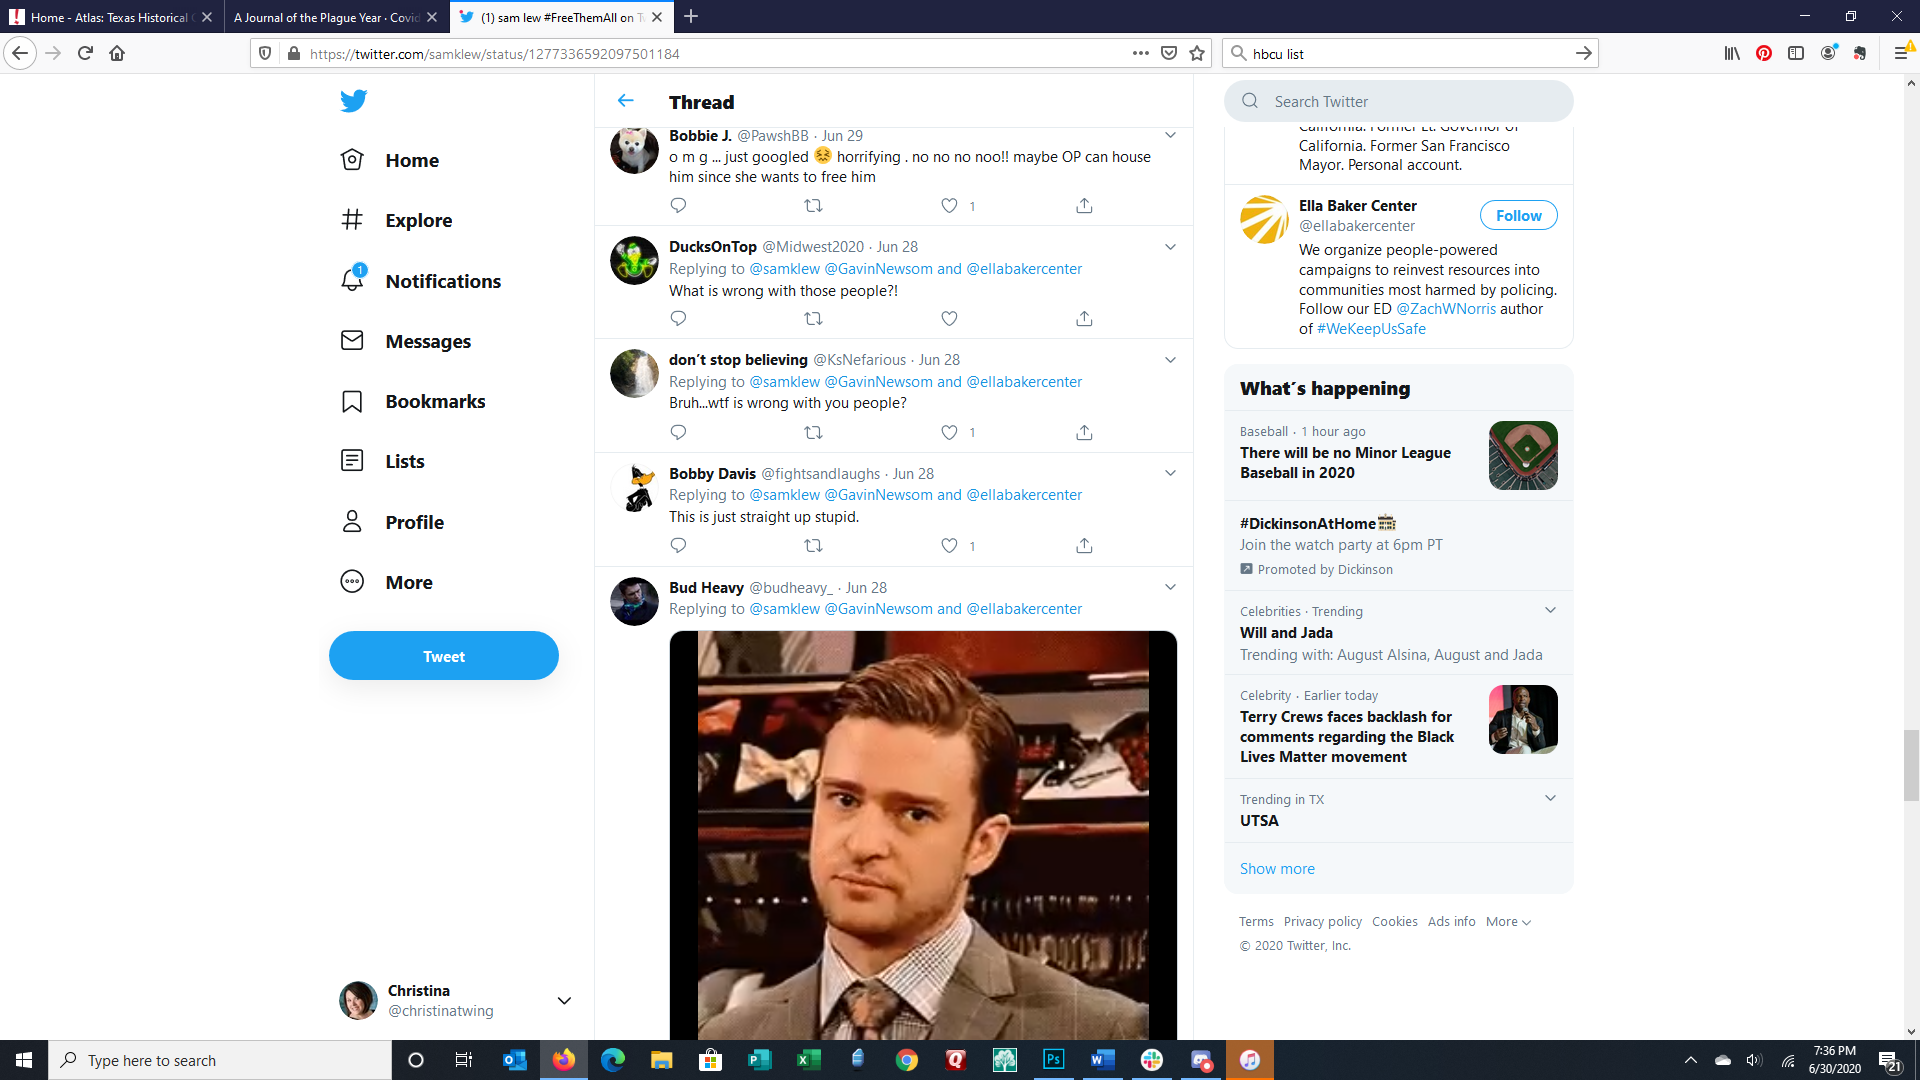Open Pinterest extension in toolbar
The image size is (1920, 1080).
[x=1764, y=54]
